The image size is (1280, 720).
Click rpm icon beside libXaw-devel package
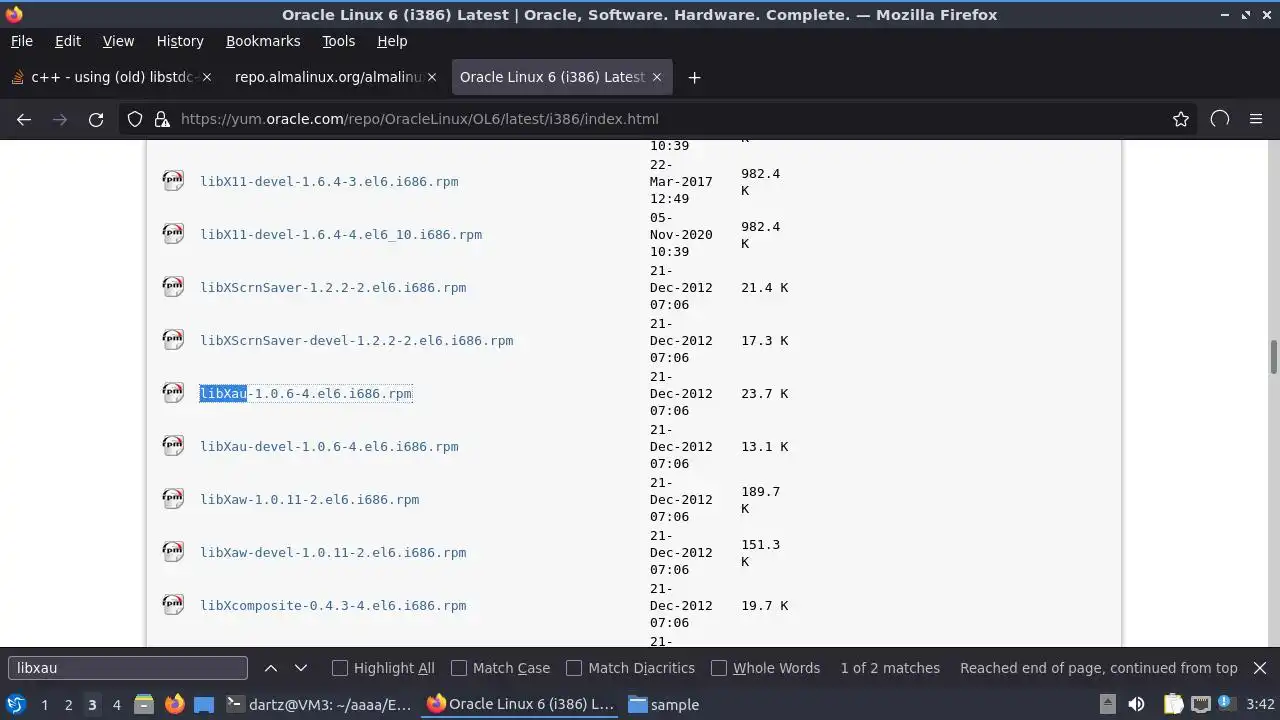click(x=173, y=551)
